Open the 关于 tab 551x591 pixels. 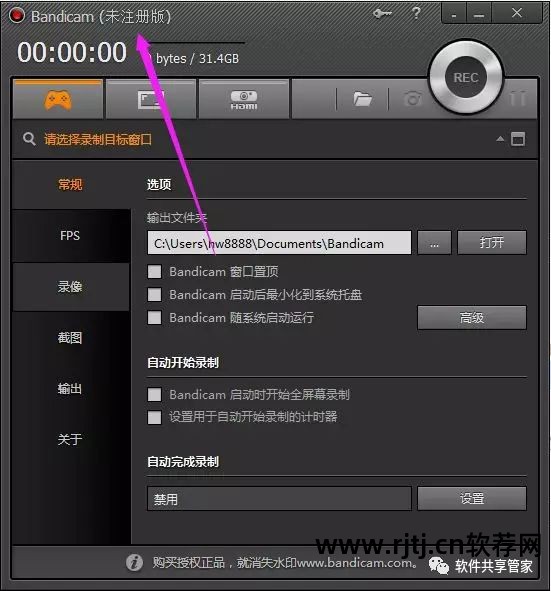[70, 439]
